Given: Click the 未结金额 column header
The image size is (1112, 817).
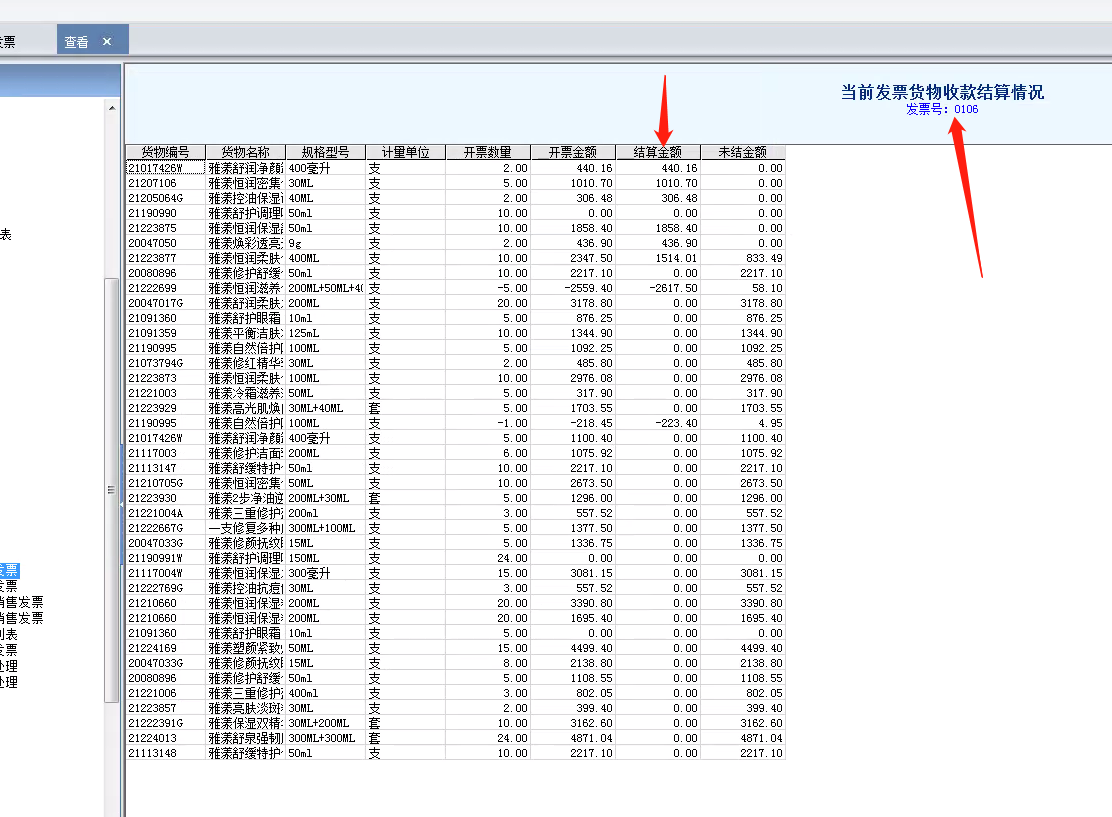Looking at the screenshot, I should 743,152.
